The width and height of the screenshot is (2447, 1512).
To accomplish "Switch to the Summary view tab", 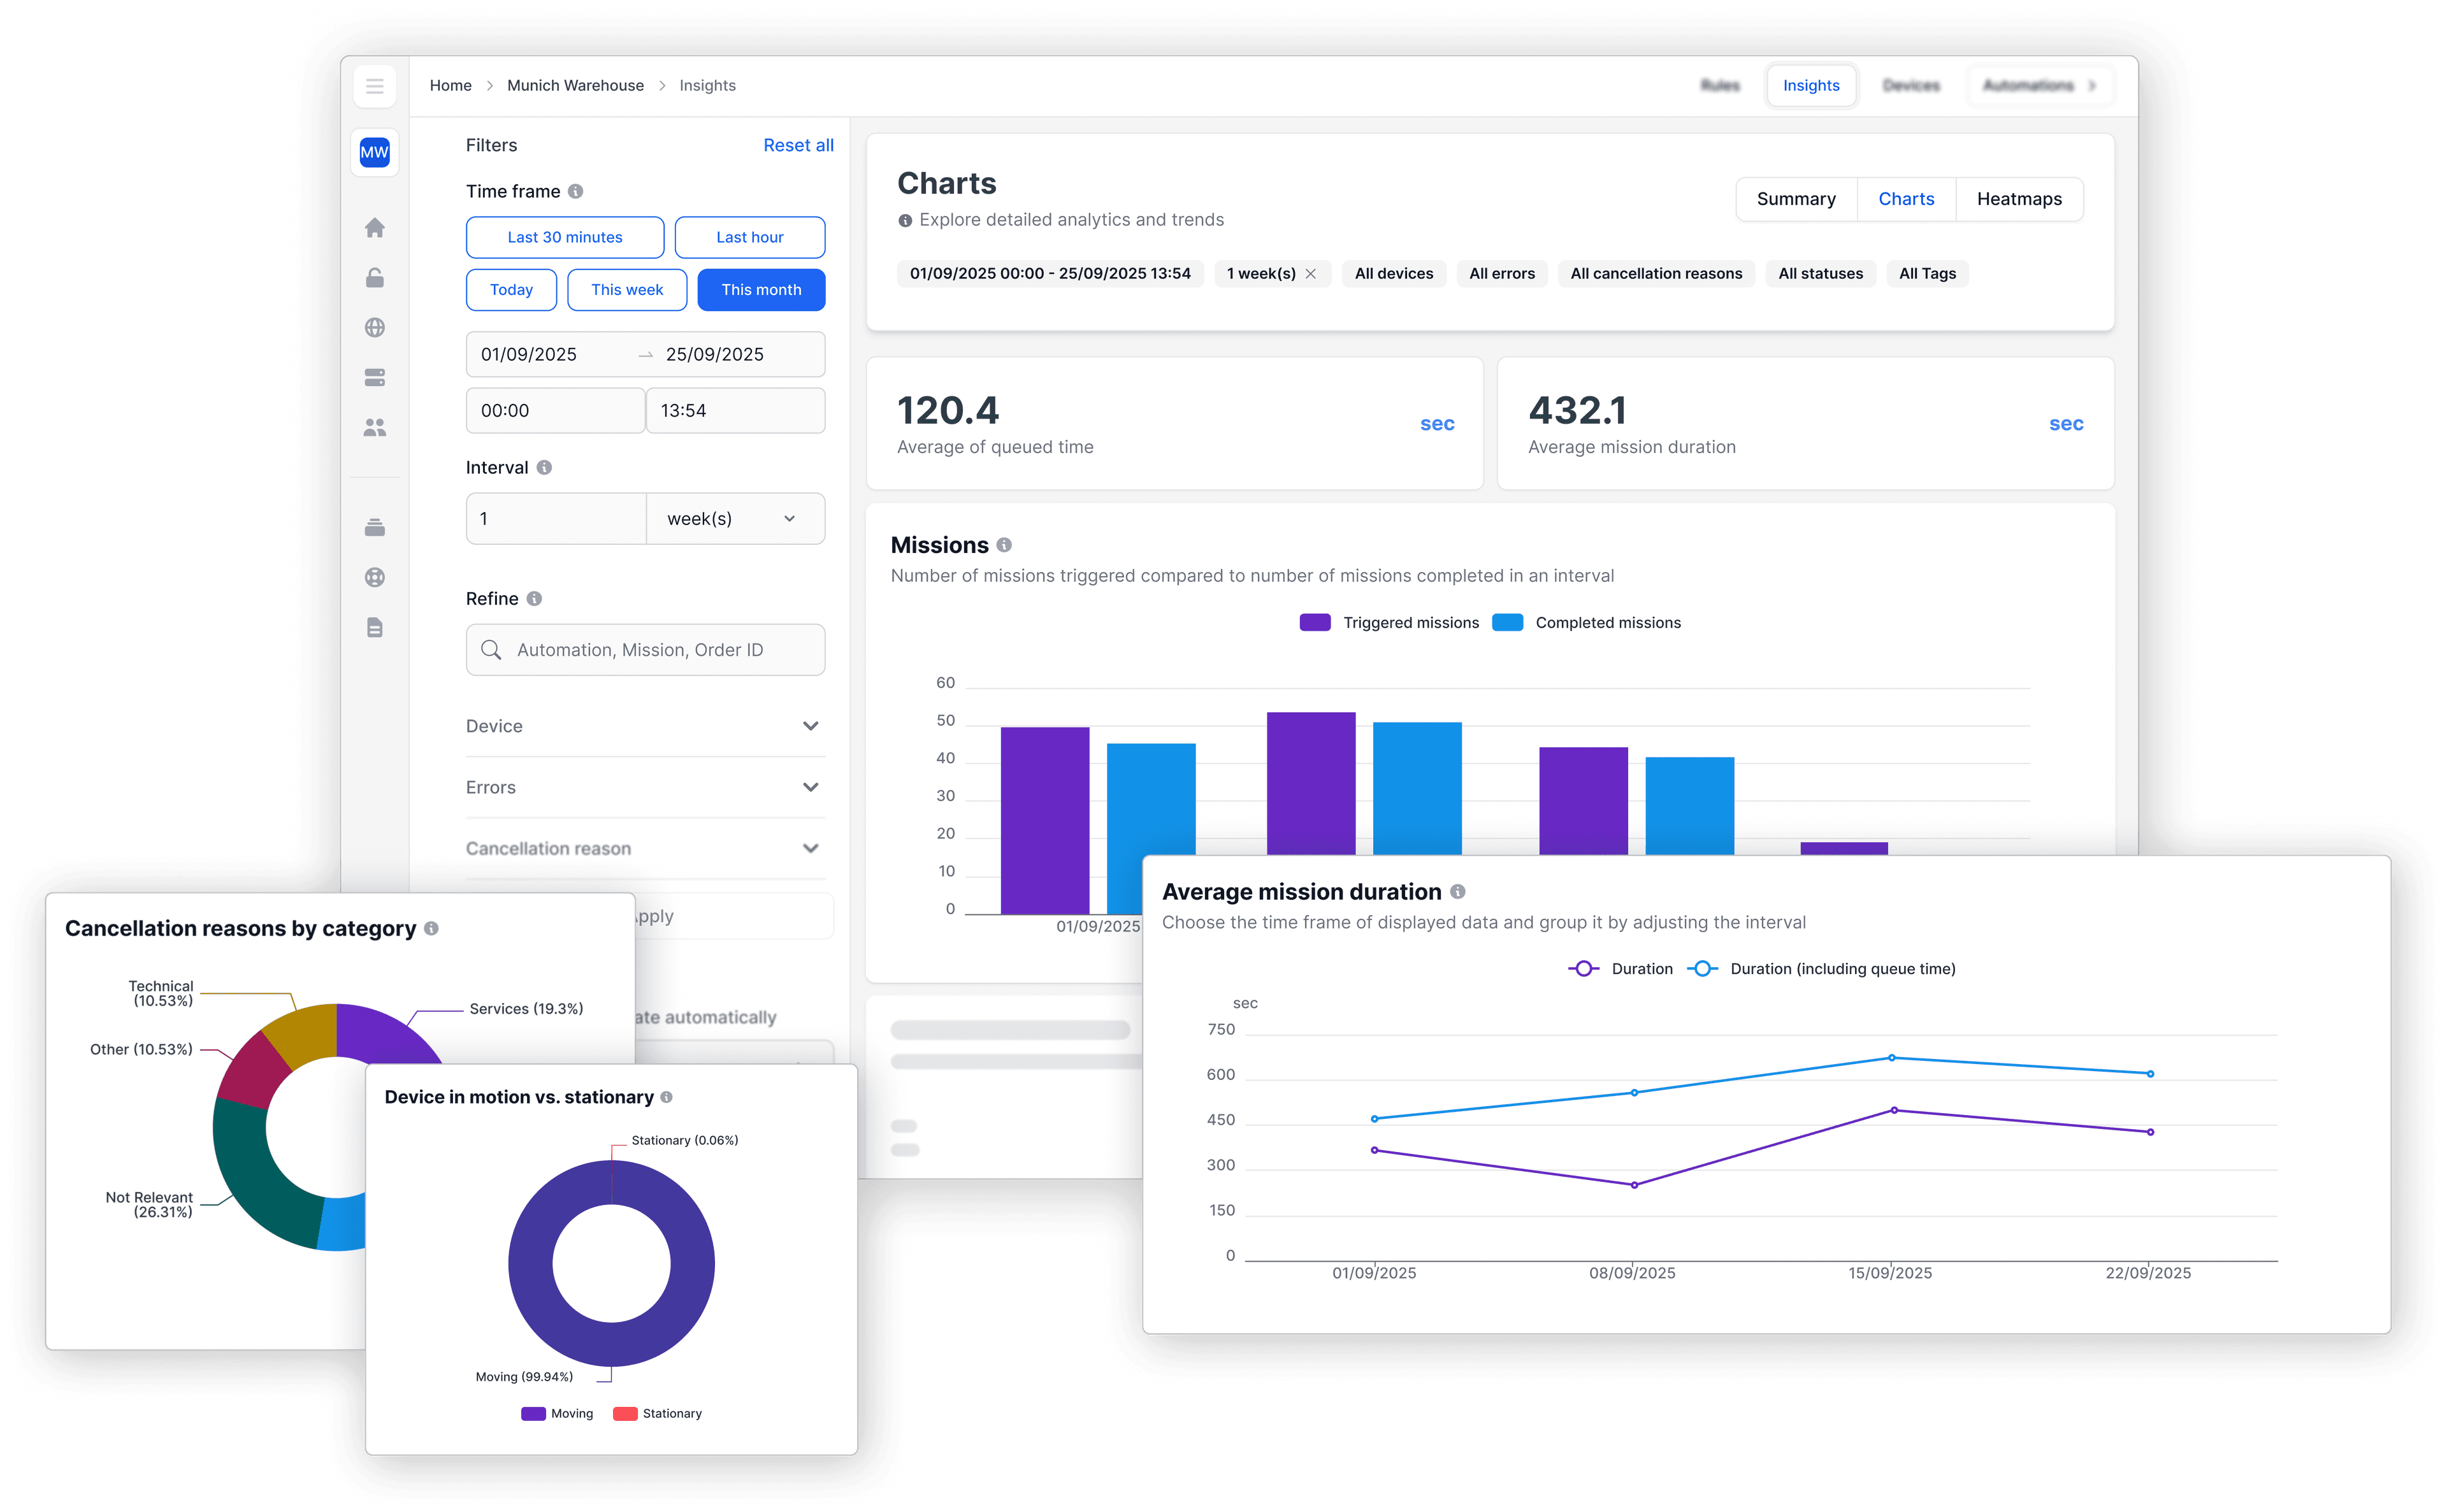I will pos(1796,199).
